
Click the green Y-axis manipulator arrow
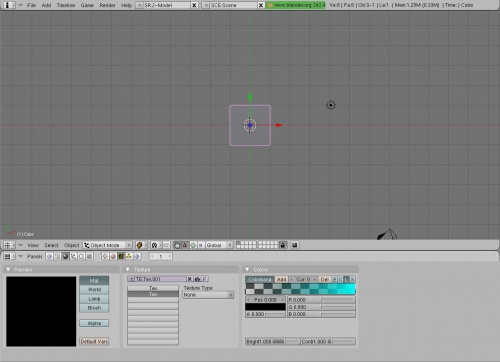pos(250,97)
